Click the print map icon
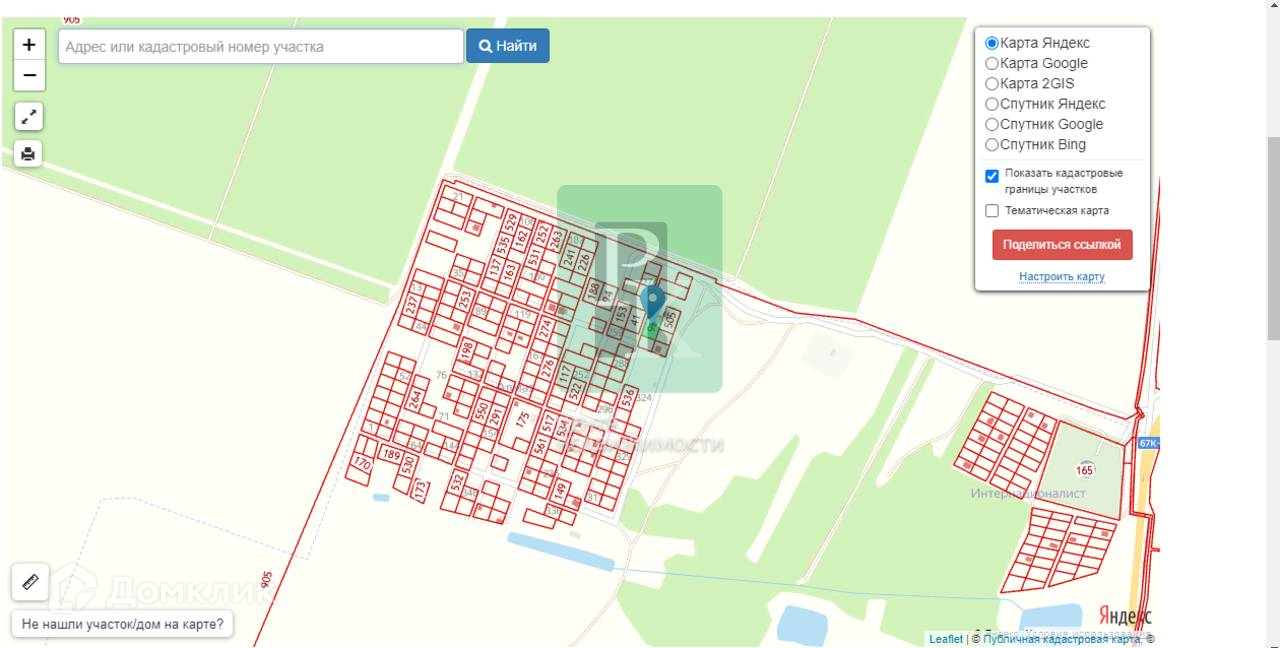 (x=29, y=154)
